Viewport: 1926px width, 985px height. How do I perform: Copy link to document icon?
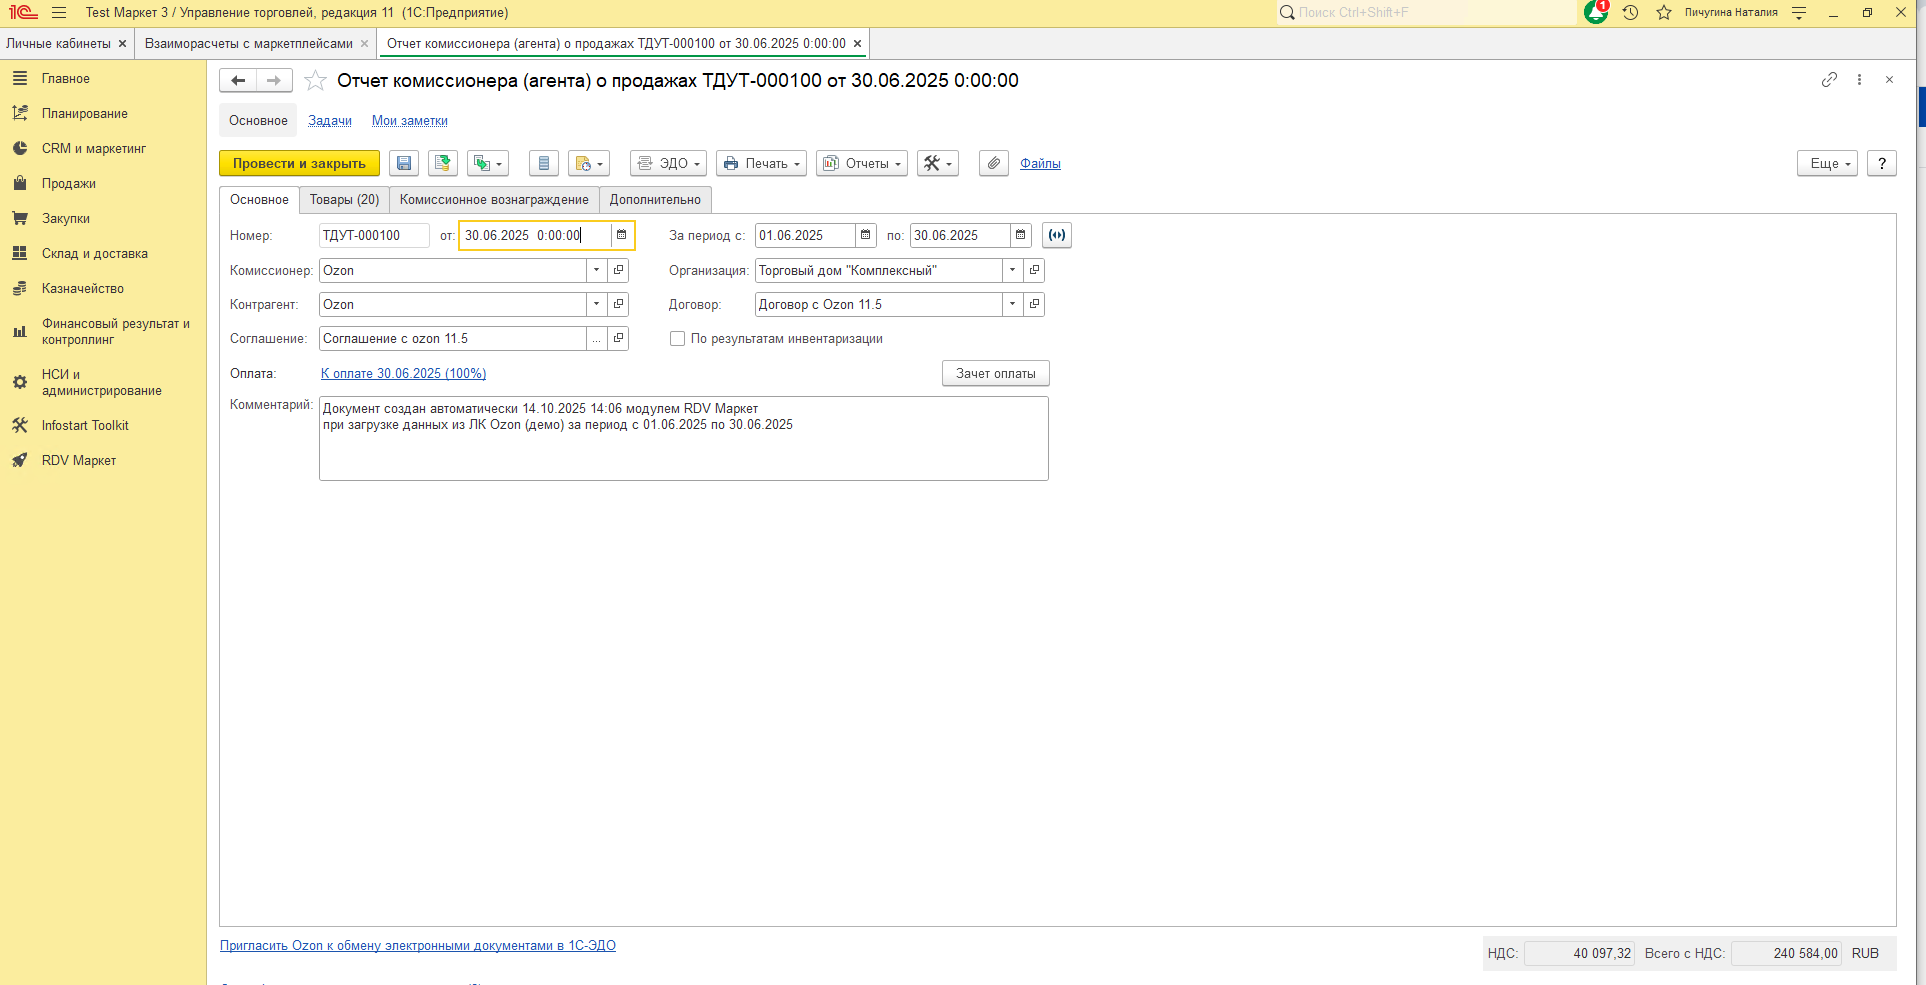click(x=1829, y=80)
